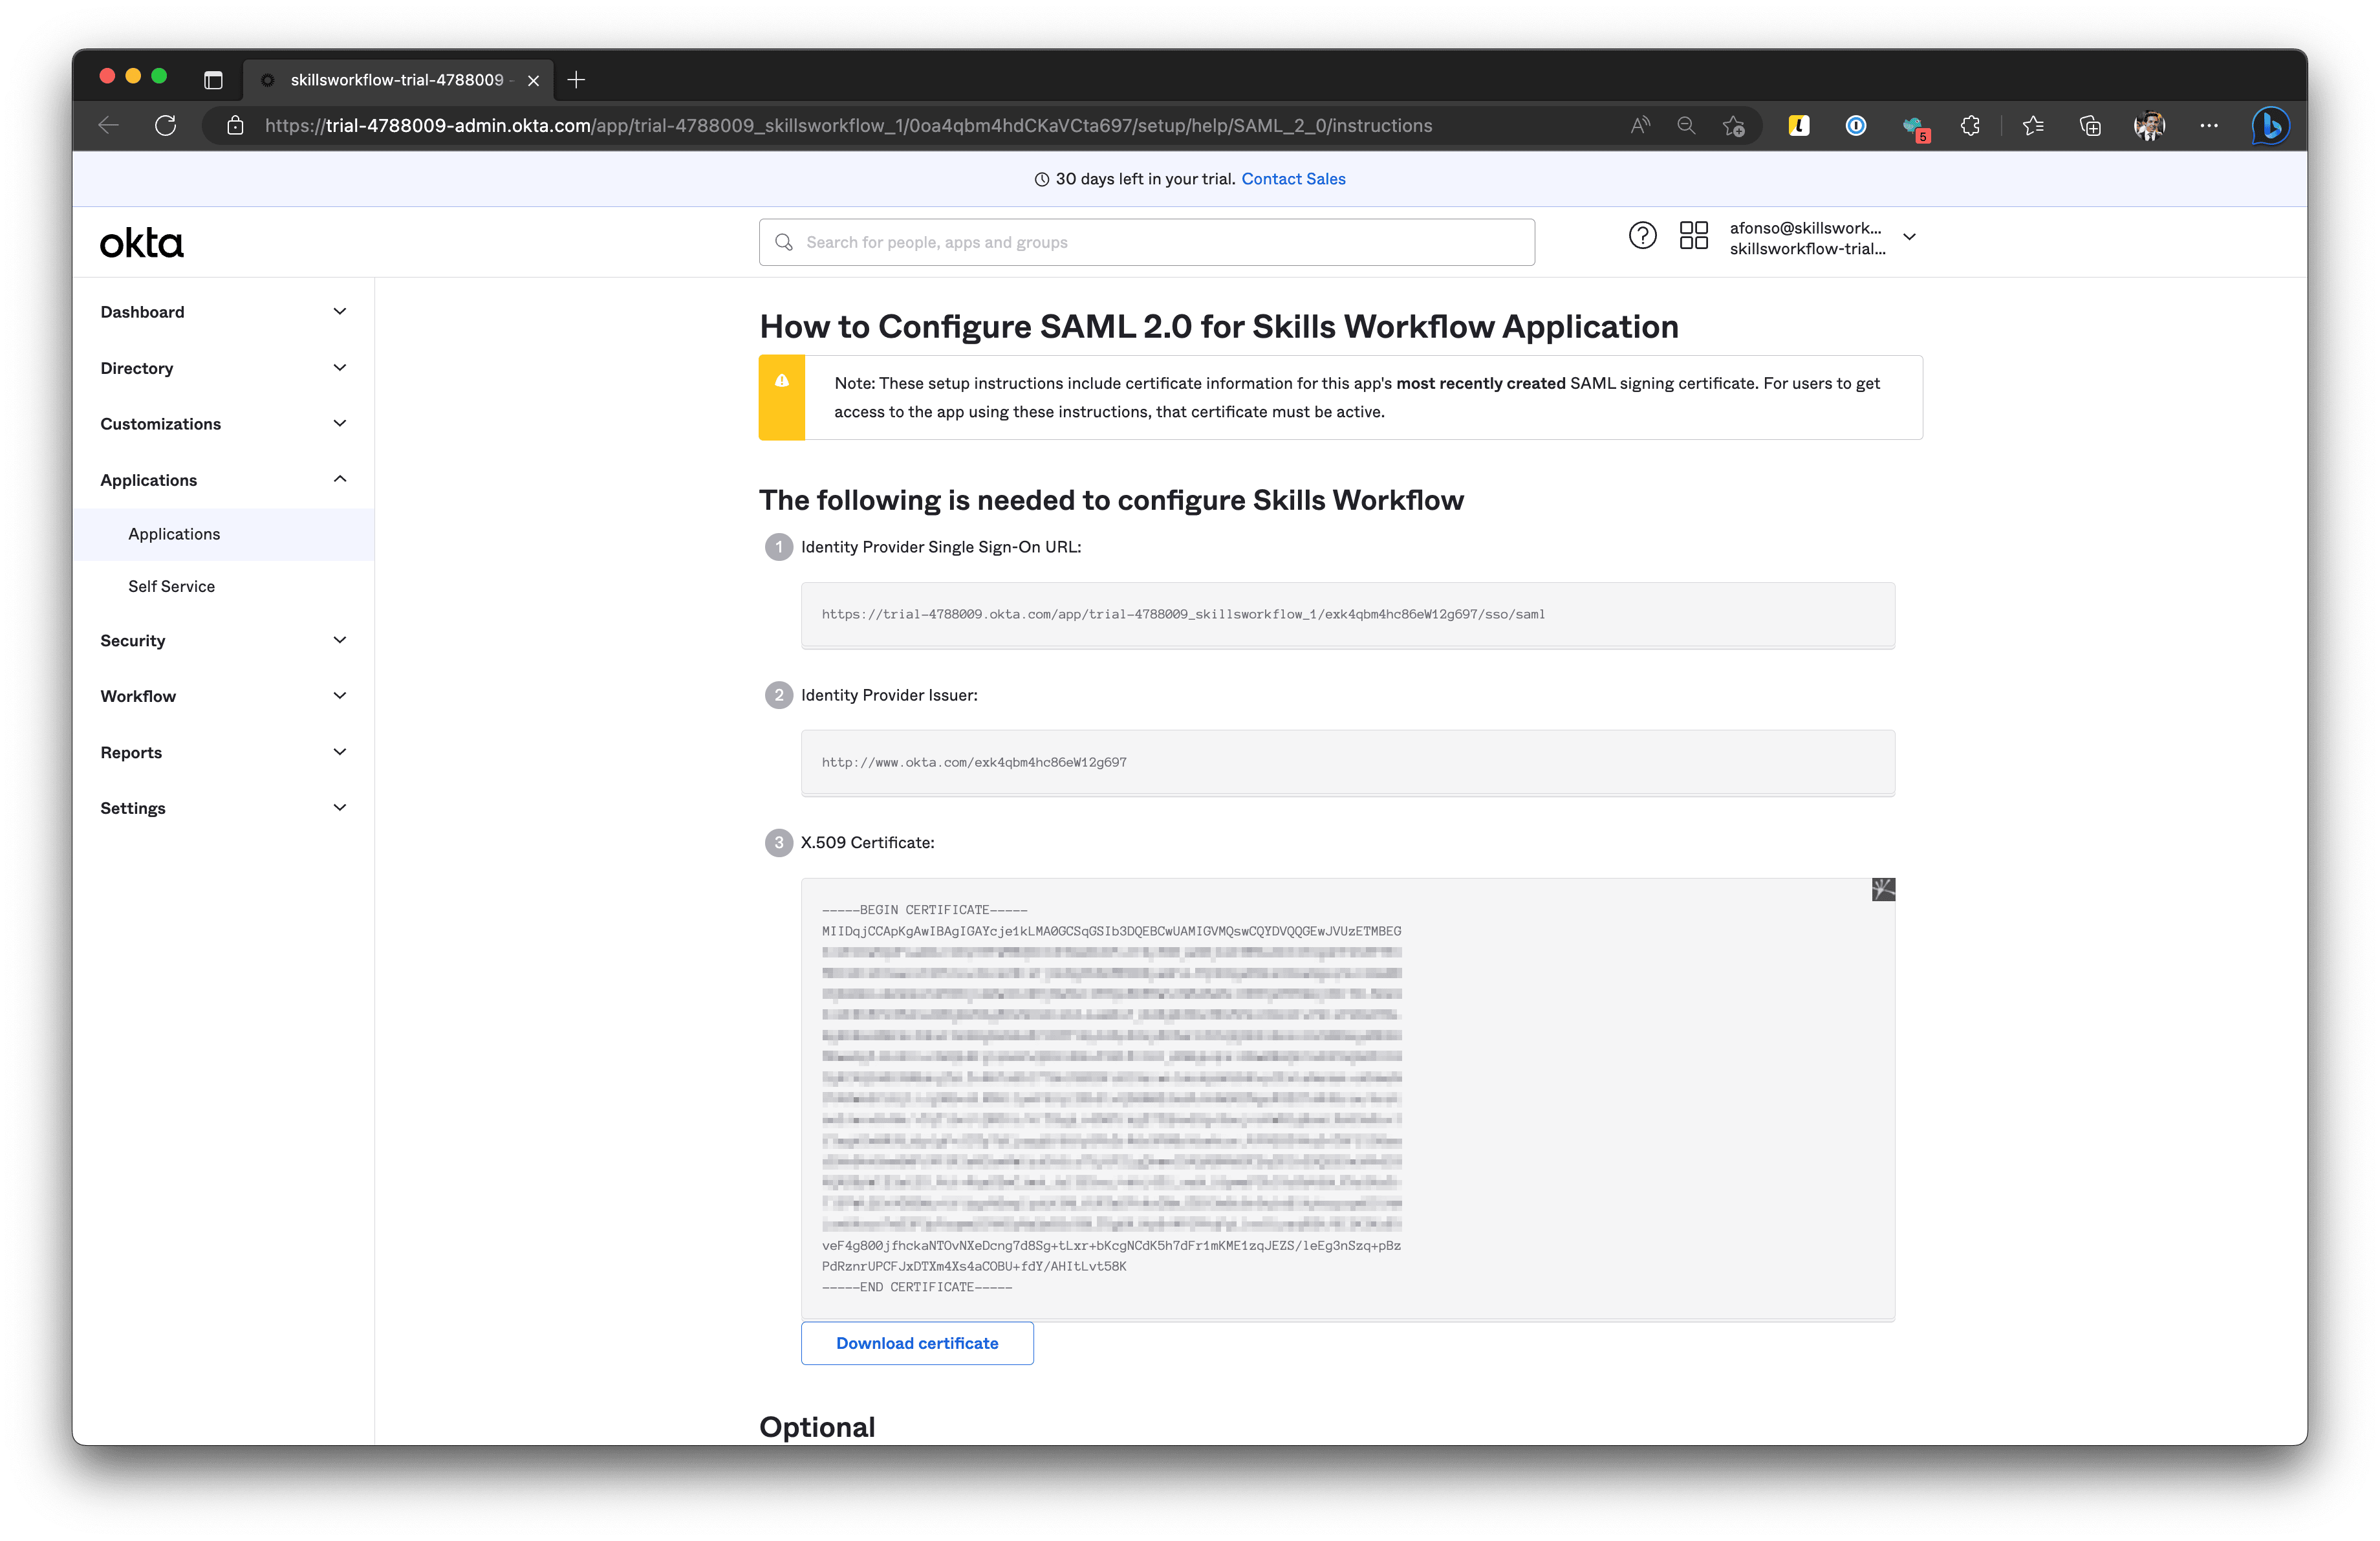The image size is (2380, 1541).
Task: Click the Optional section heading
Action: click(x=817, y=1427)
